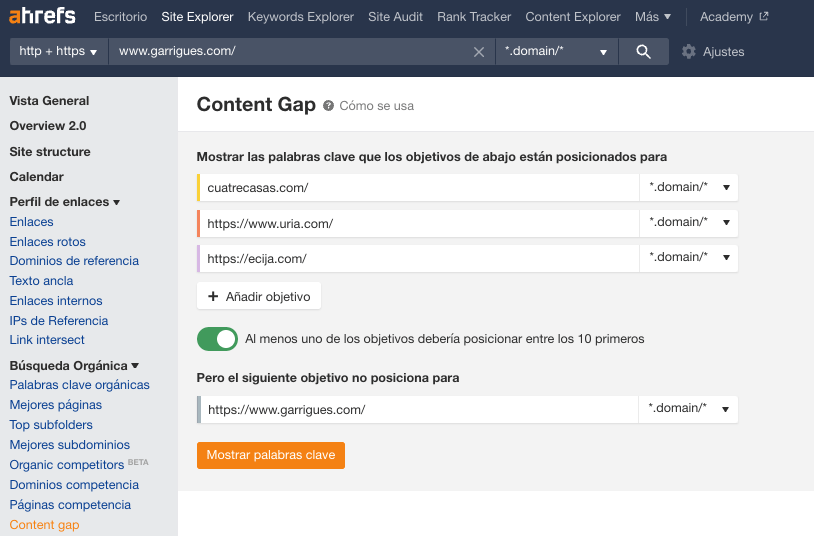814x536 pixels.
Task: Click the search magnifier icon
Action: (x=643, y=51)
